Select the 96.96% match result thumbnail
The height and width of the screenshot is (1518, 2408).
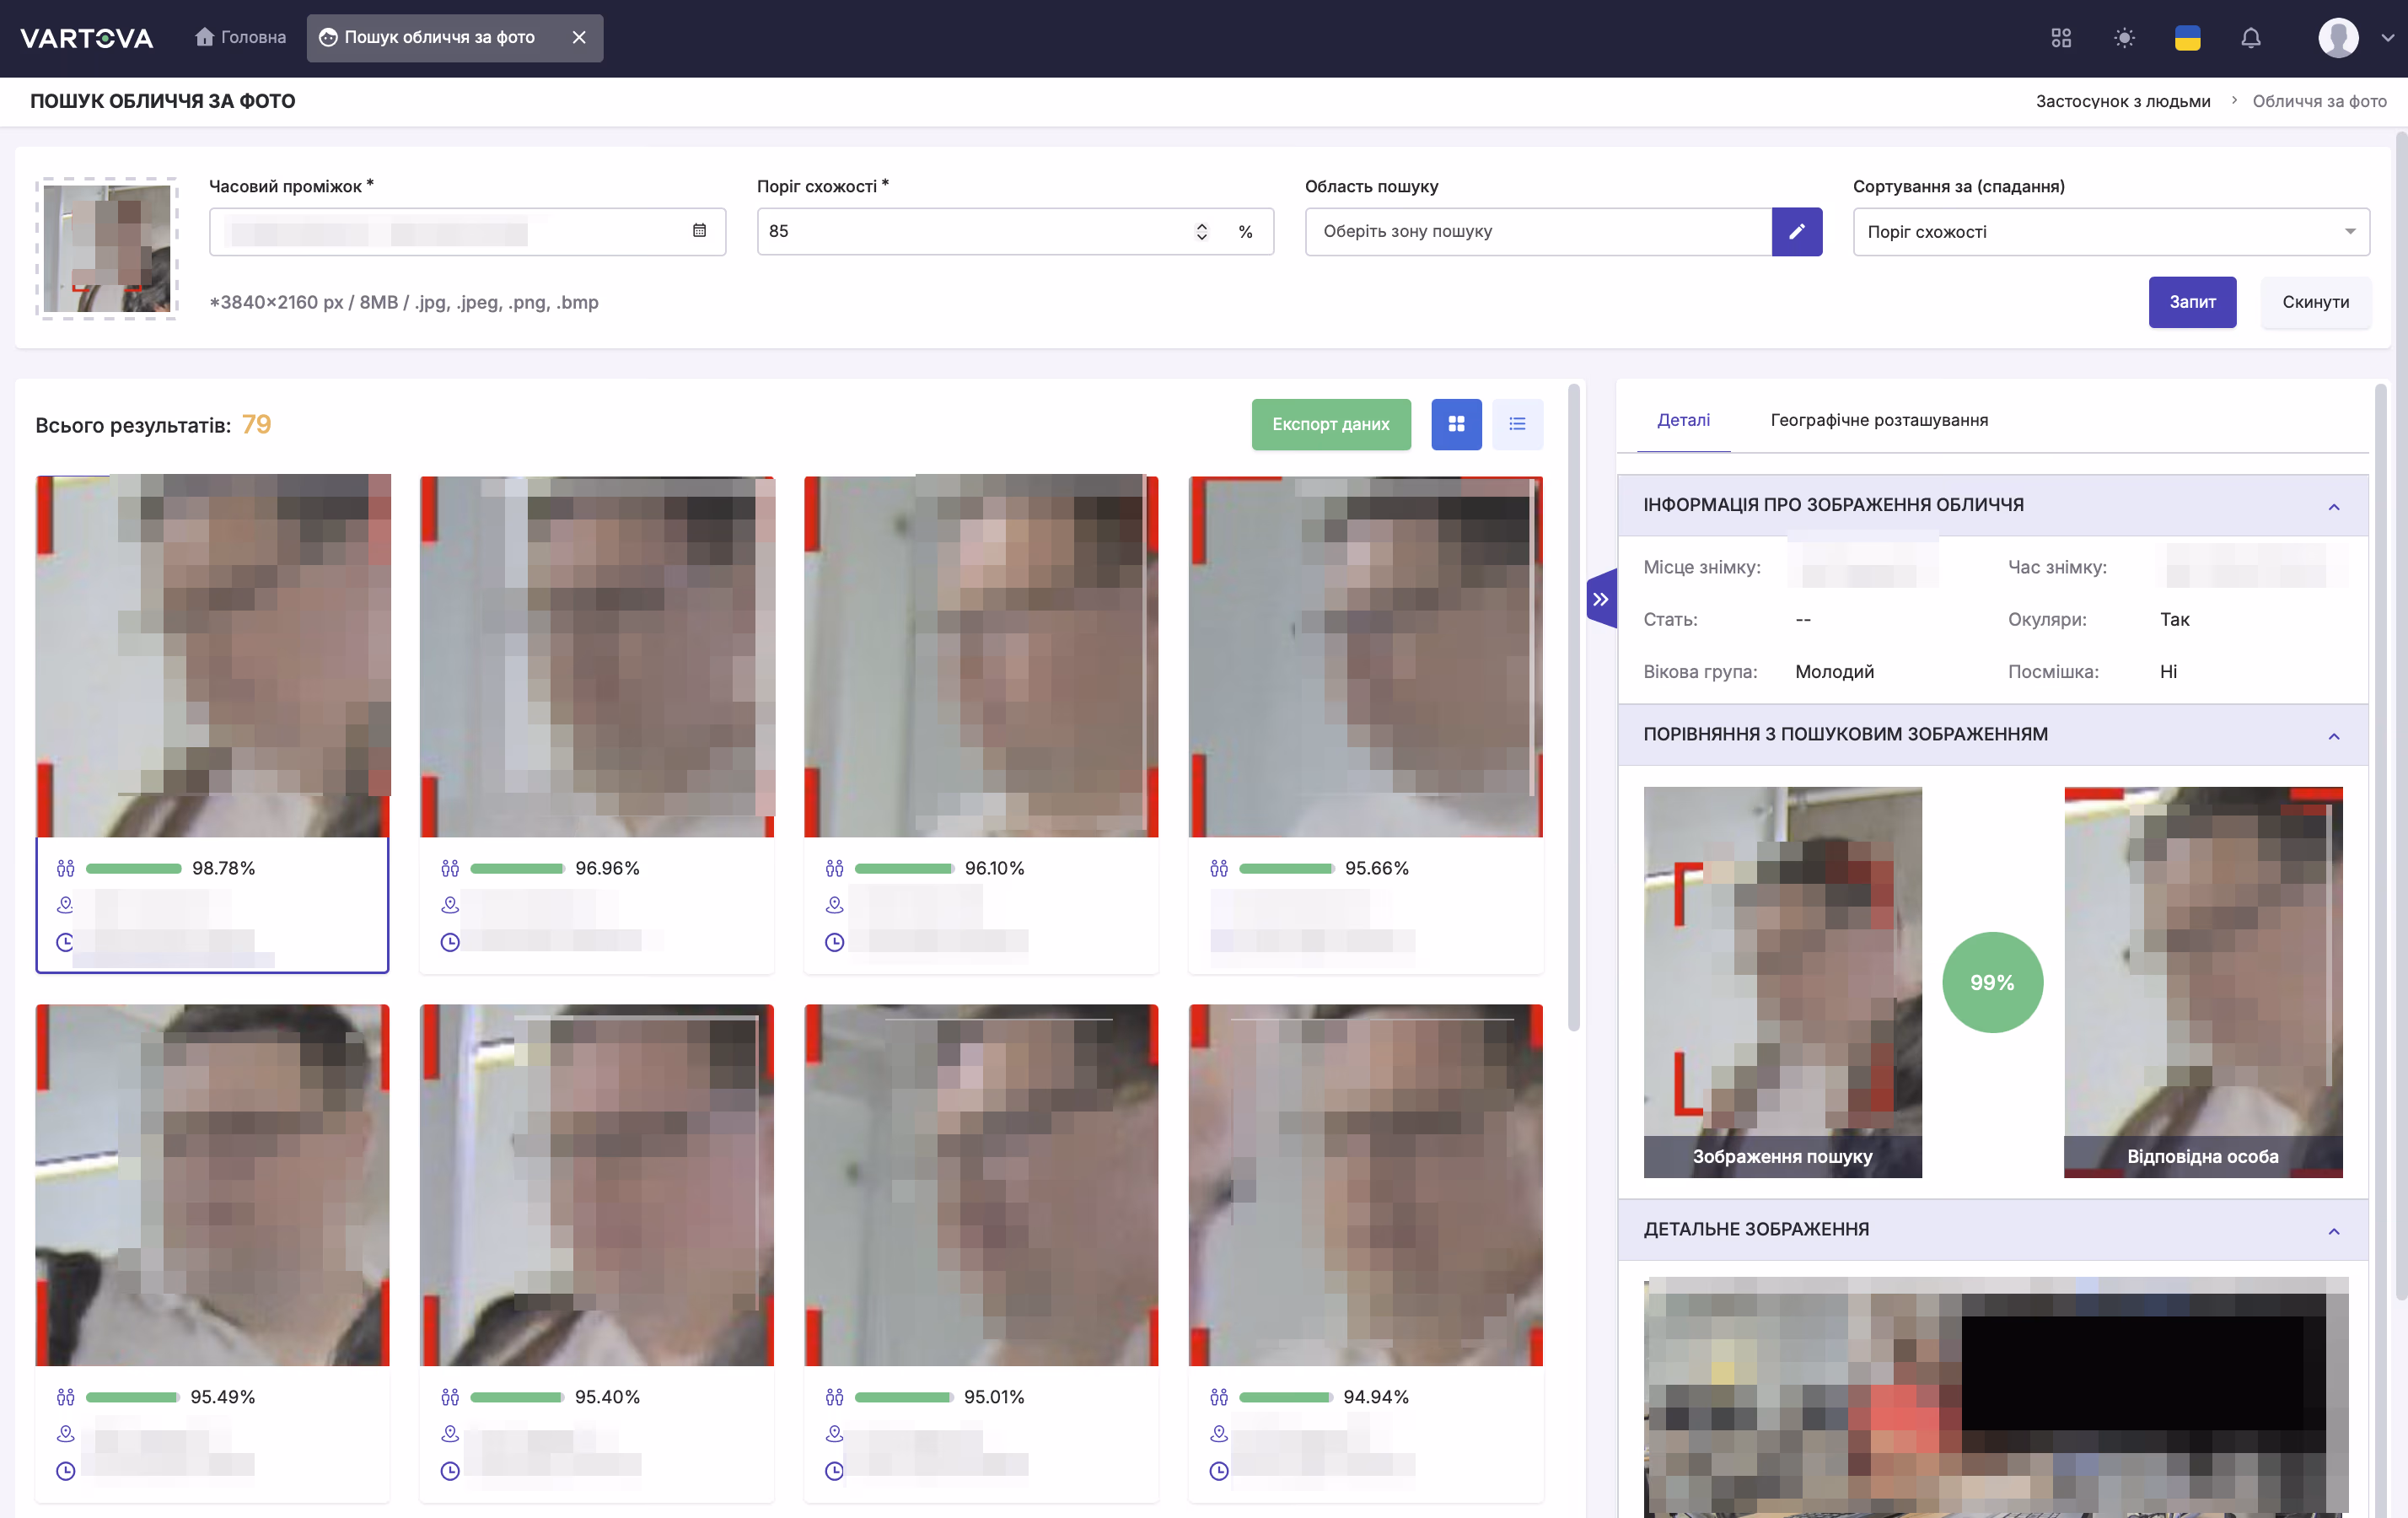click(x=597, y=656)
